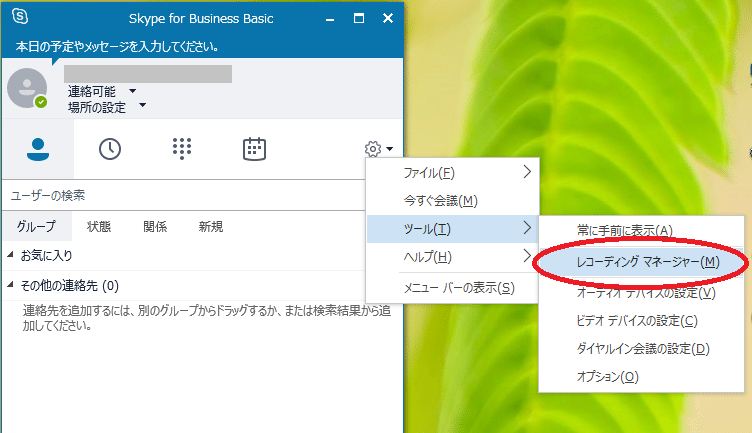Open ダイヤルイン会議の設定(D)

tap(642, 349)
